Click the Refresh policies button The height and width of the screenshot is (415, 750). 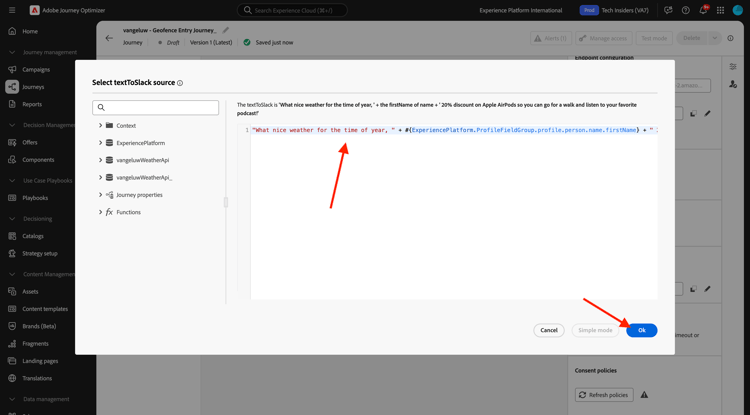click(604, 395)
